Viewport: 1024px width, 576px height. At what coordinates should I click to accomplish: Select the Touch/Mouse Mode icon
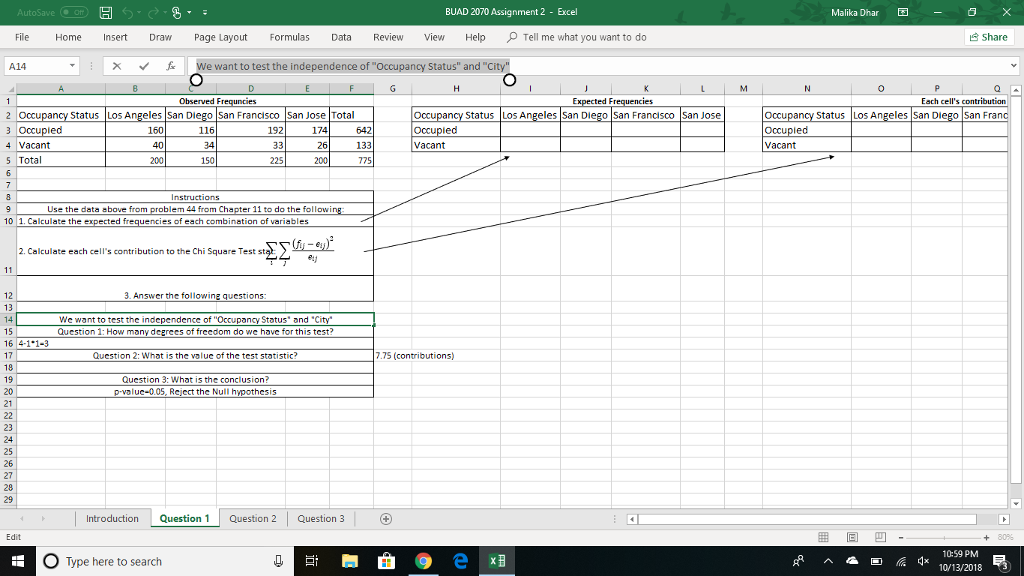(176, 14)
